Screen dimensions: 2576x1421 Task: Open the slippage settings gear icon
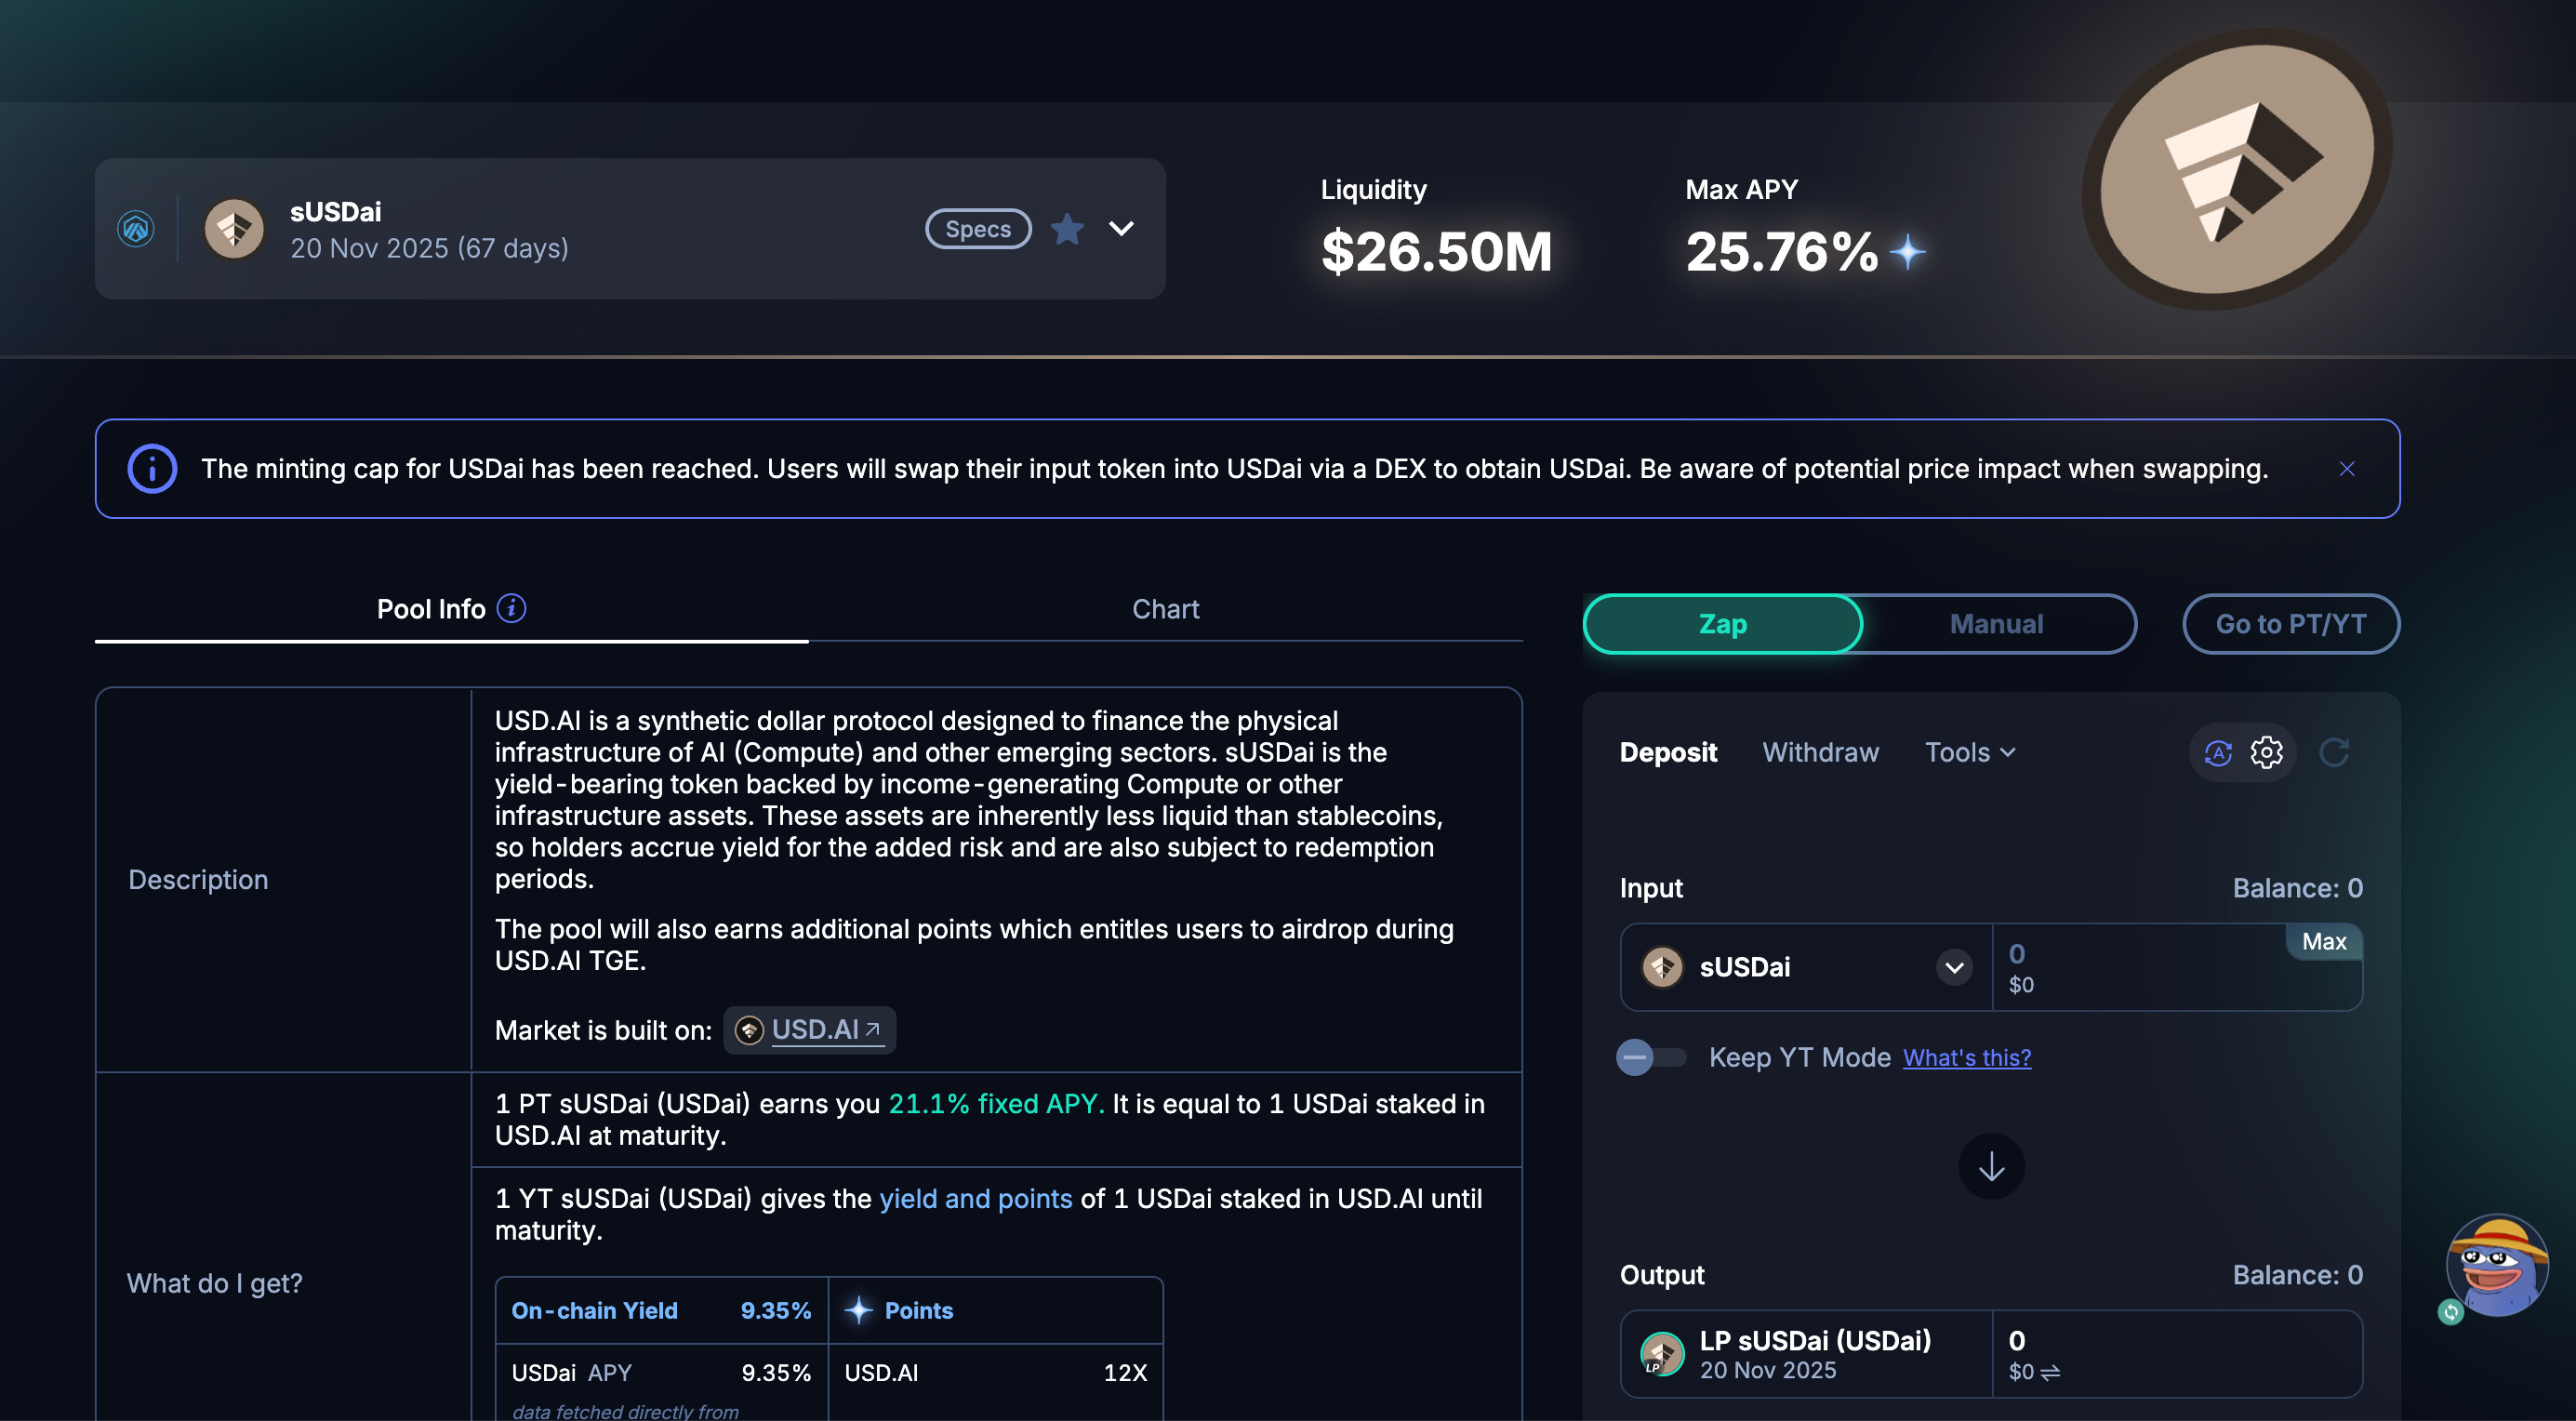pyautogui.click(x=2266, y=752)
